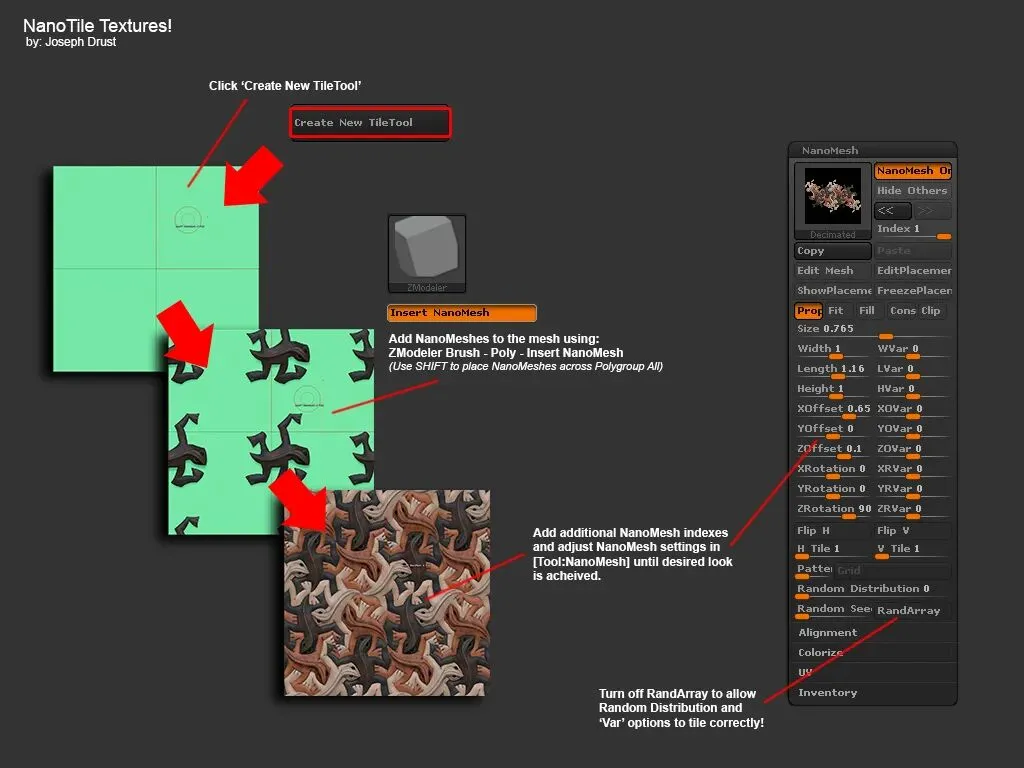Image resolution: width=1024 pixels, height=768 pixels.
Task: Adjust the XRVar 0 slider
Action: (913, 470)
